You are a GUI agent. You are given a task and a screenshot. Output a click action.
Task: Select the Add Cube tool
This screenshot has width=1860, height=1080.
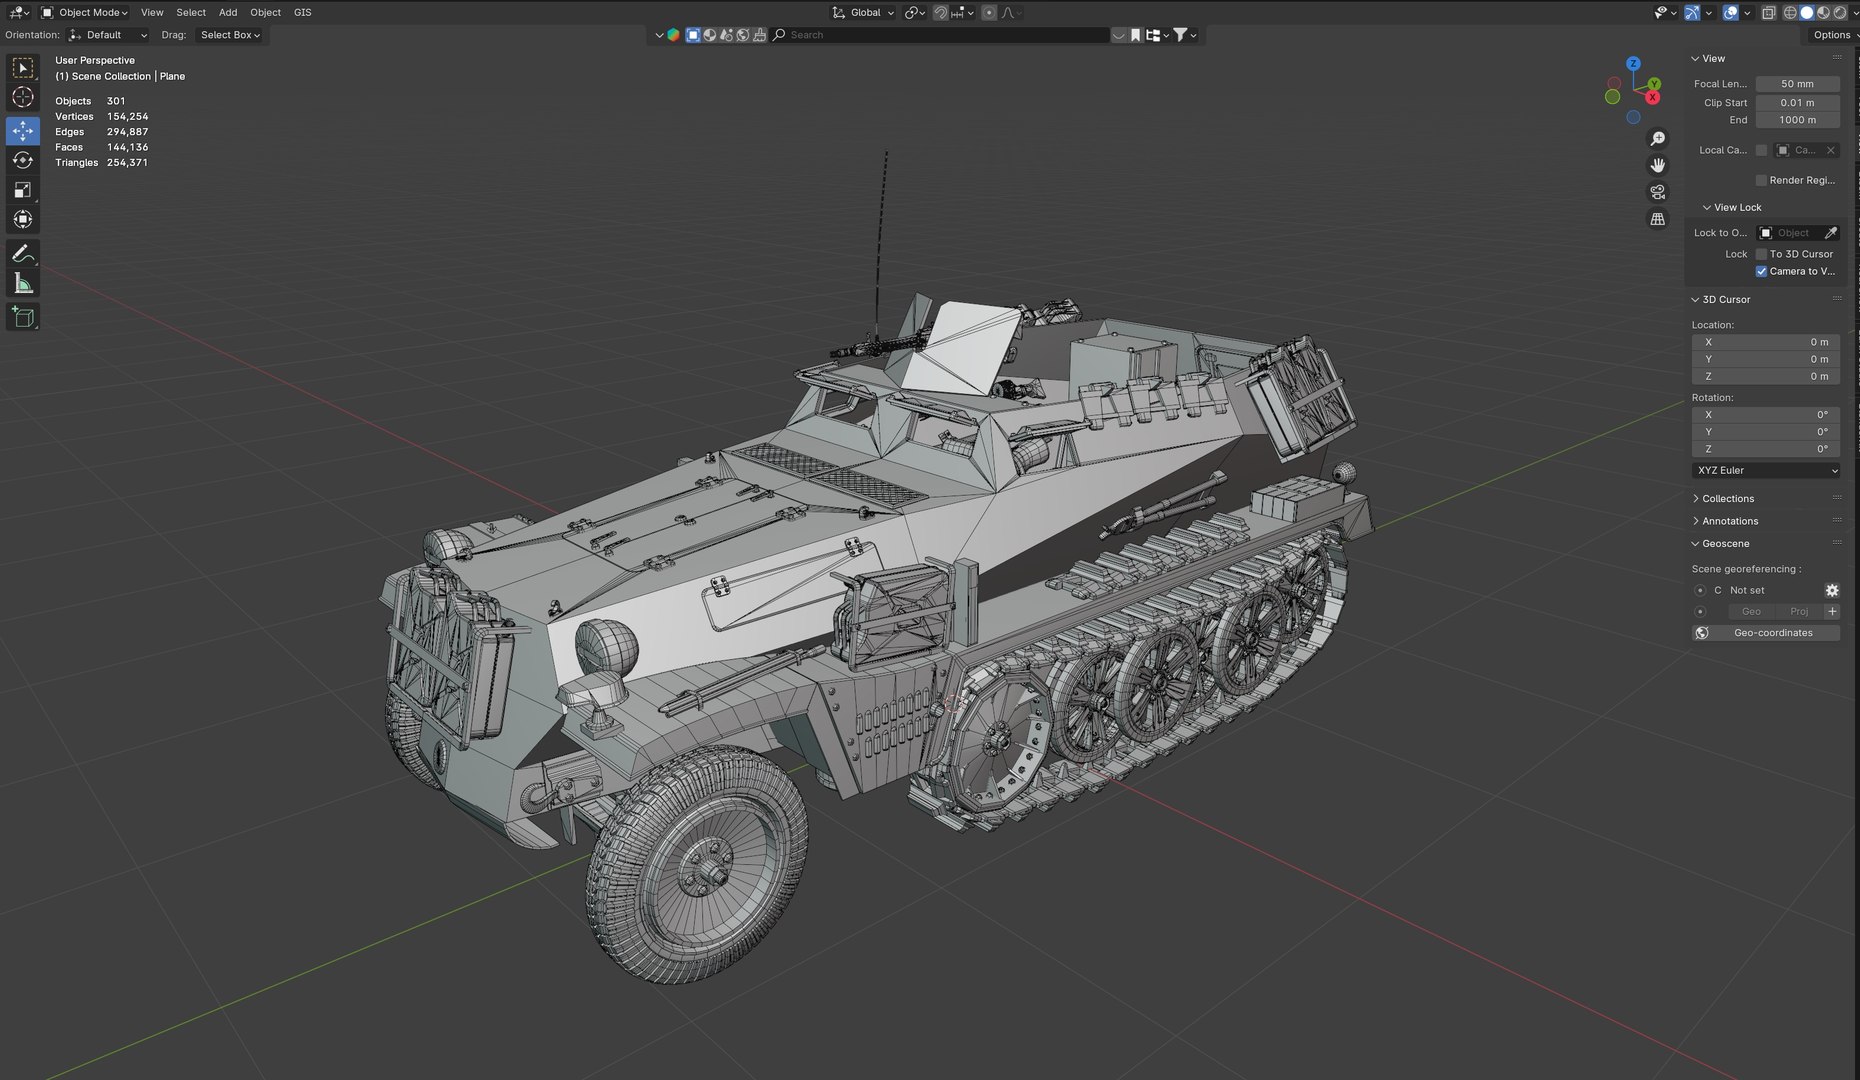[22, 318]
